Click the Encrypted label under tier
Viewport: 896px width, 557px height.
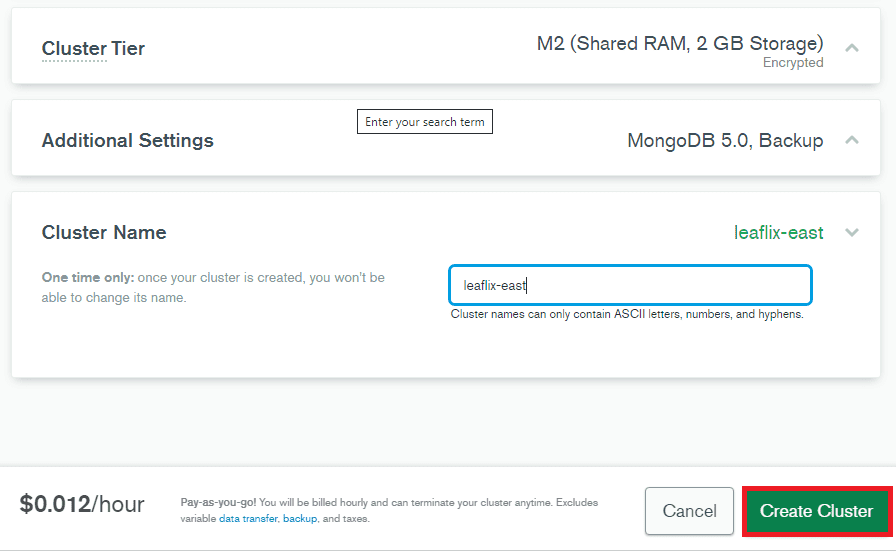793,62
